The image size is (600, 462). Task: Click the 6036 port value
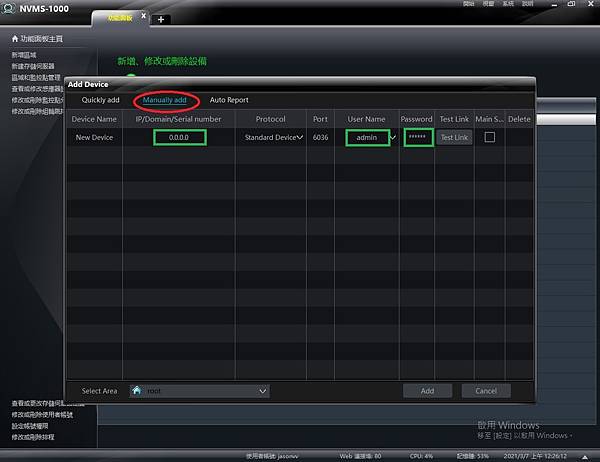[320, 137]
